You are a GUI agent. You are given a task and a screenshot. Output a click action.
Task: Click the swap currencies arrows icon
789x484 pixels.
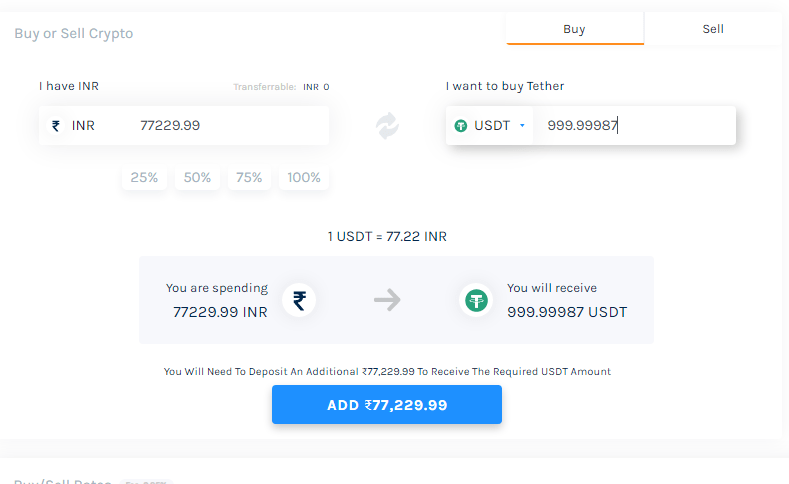pos(387,126)
